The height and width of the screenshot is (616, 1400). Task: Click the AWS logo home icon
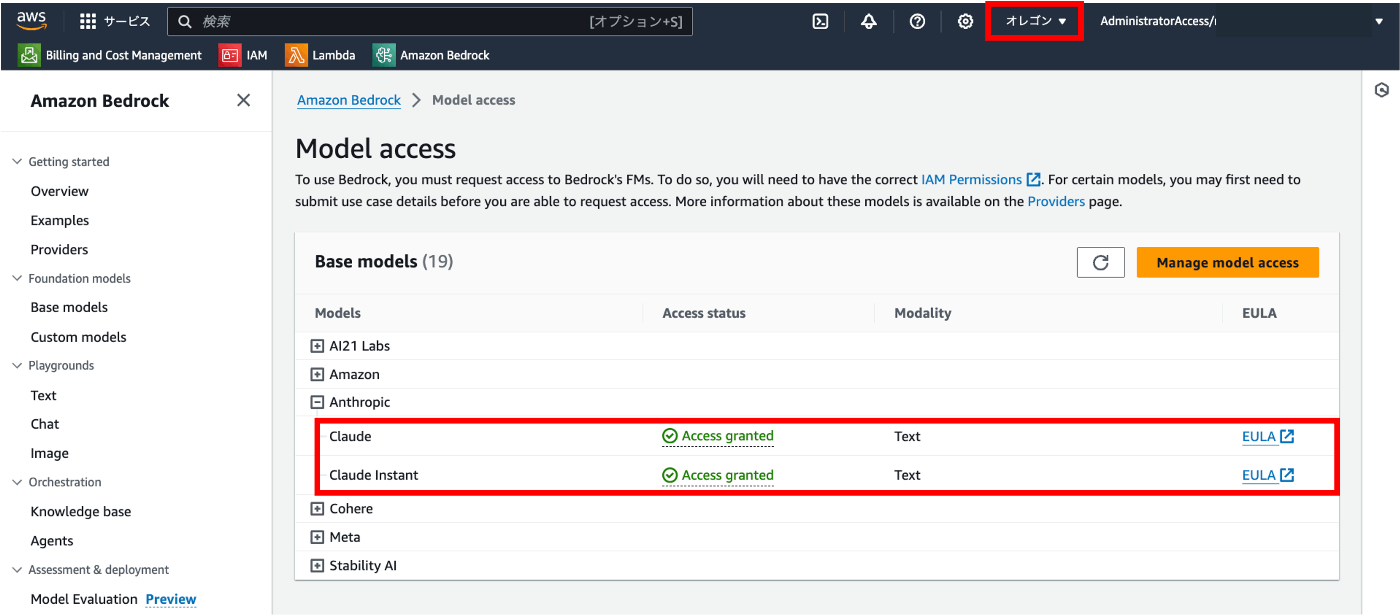tap(32, 20)
